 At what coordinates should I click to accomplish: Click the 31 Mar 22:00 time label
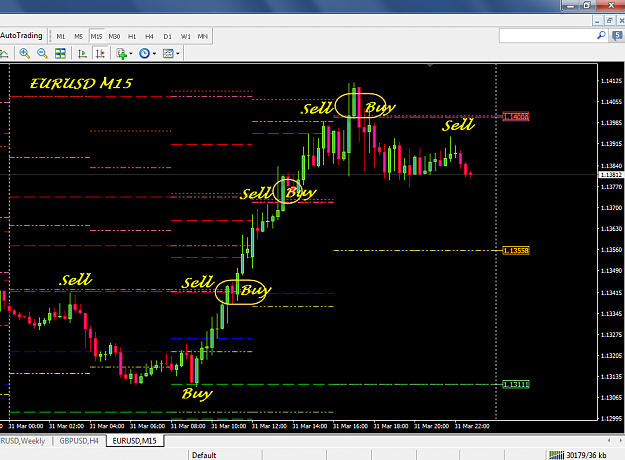point(472,426)
